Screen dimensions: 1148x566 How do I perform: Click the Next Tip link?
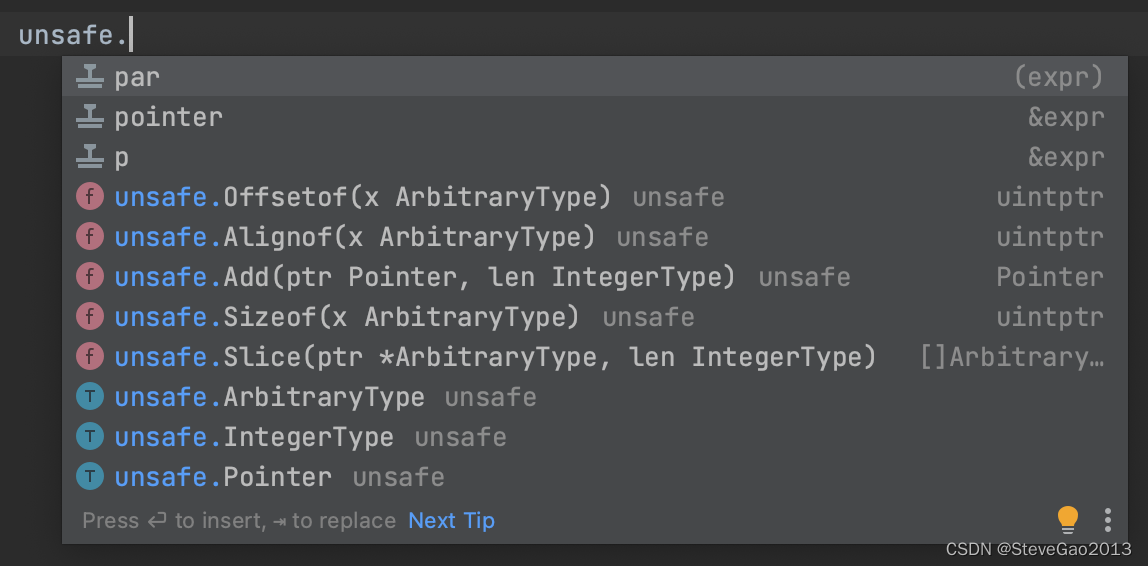click(452, 521)
